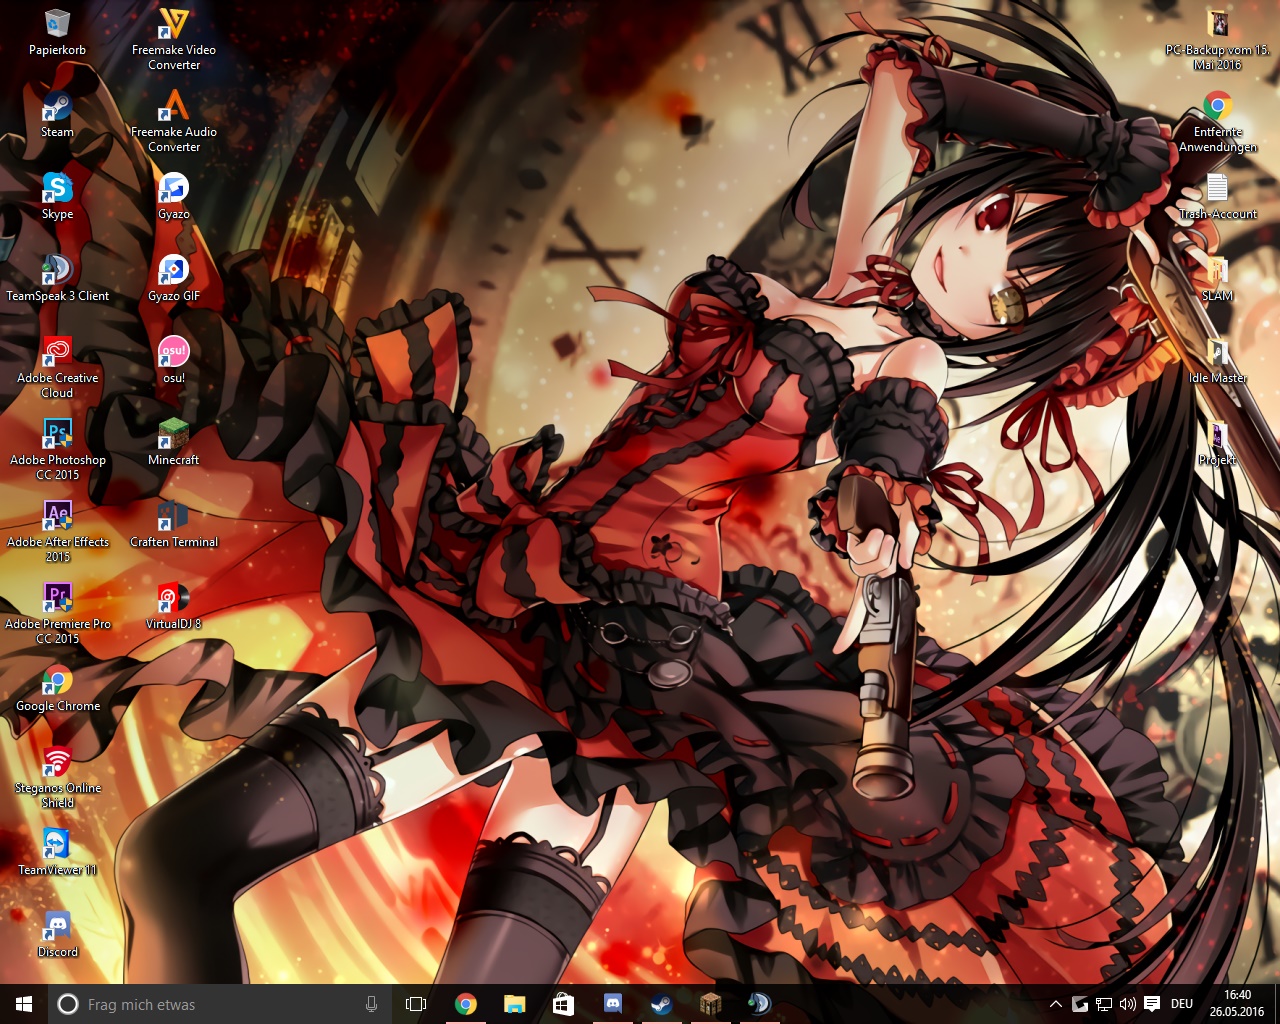The image size is (1280, 1024).
Task: Toggle the Cortana microphone in search bar
Action: [x=371, y=1004]
